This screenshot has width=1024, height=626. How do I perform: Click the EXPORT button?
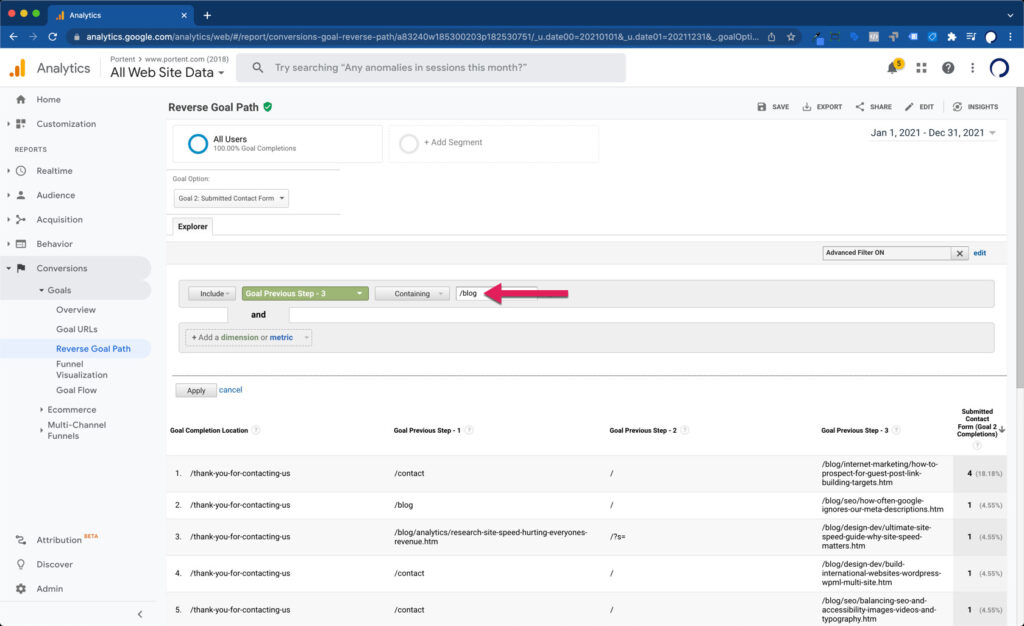pos(822,106)
